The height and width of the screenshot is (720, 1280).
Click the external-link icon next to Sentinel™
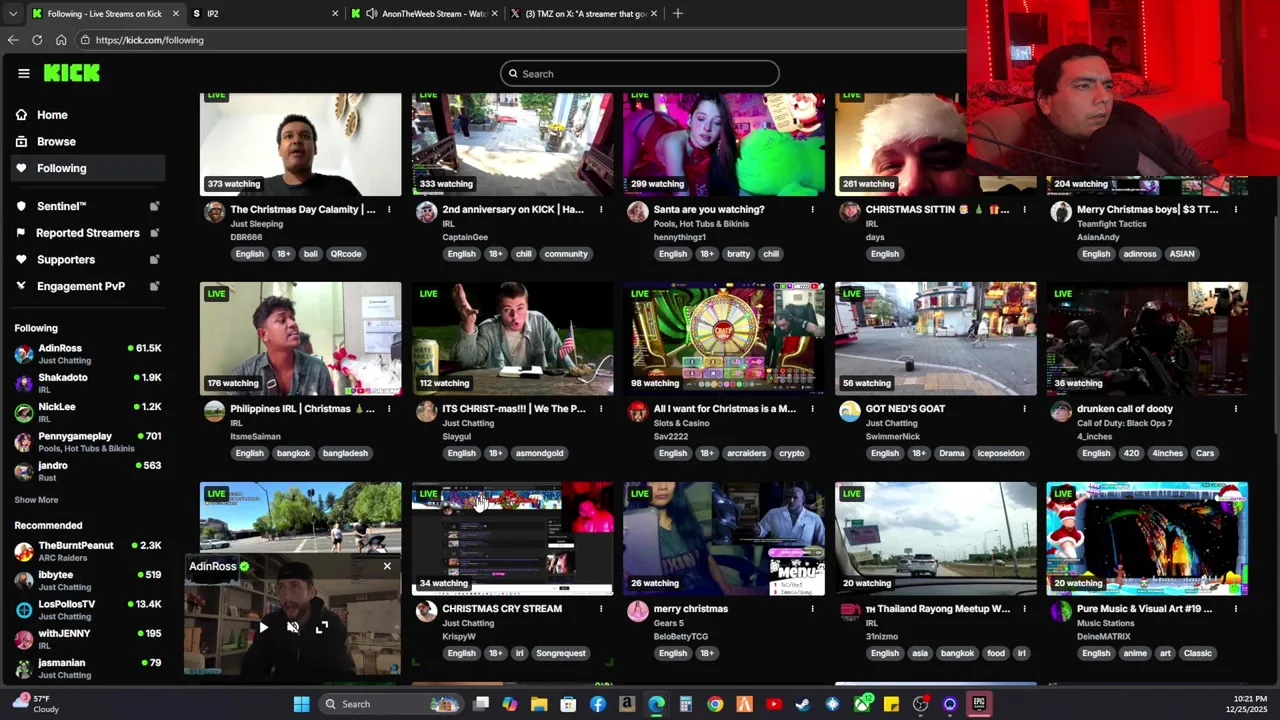click(x=154, y=206)
